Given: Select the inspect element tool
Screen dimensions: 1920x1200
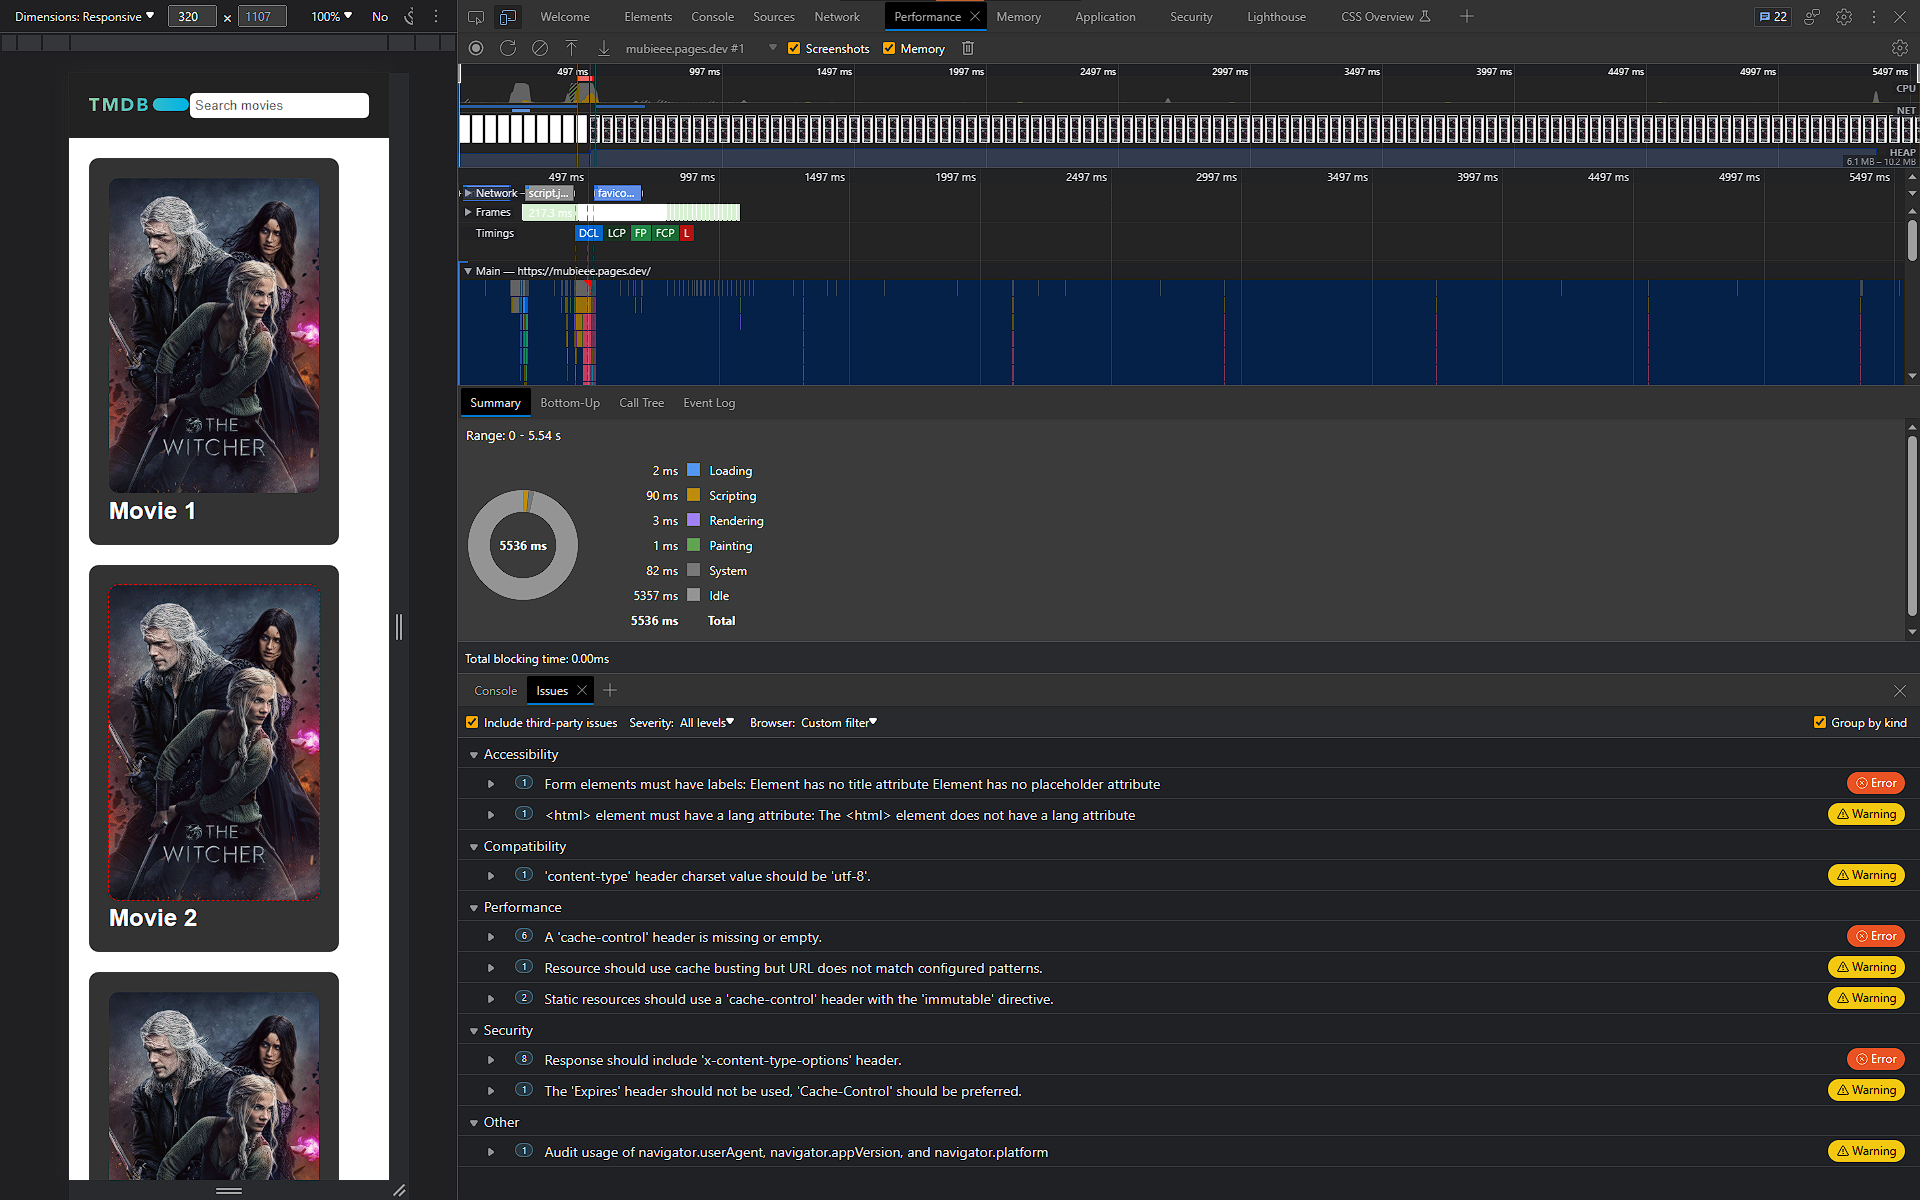Looking at the screenshot, I should click(x=476, y=17).
